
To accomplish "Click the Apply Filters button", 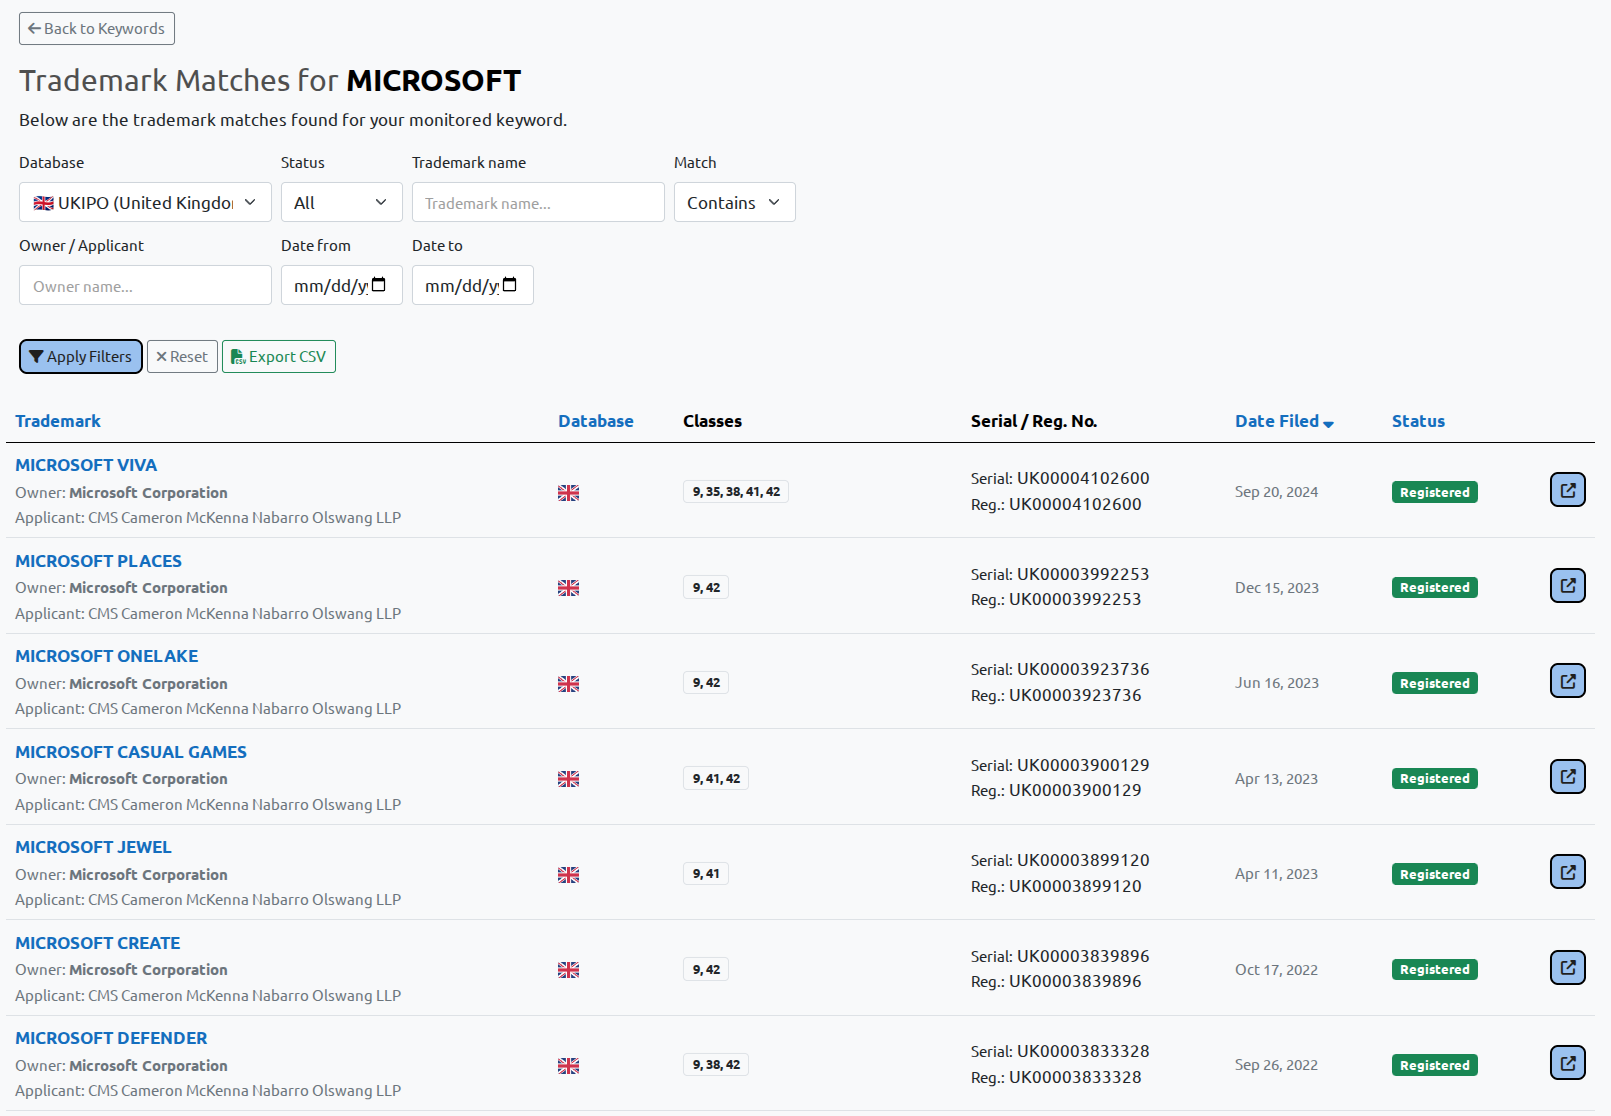I will pos(80,356).
